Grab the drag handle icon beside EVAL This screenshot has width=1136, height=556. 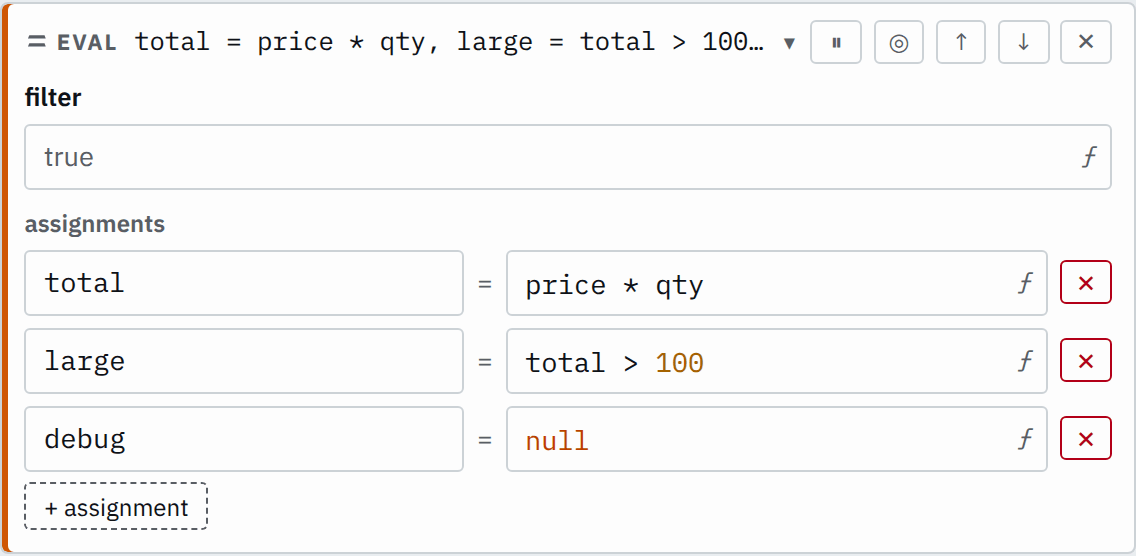(x=36, y=42)
